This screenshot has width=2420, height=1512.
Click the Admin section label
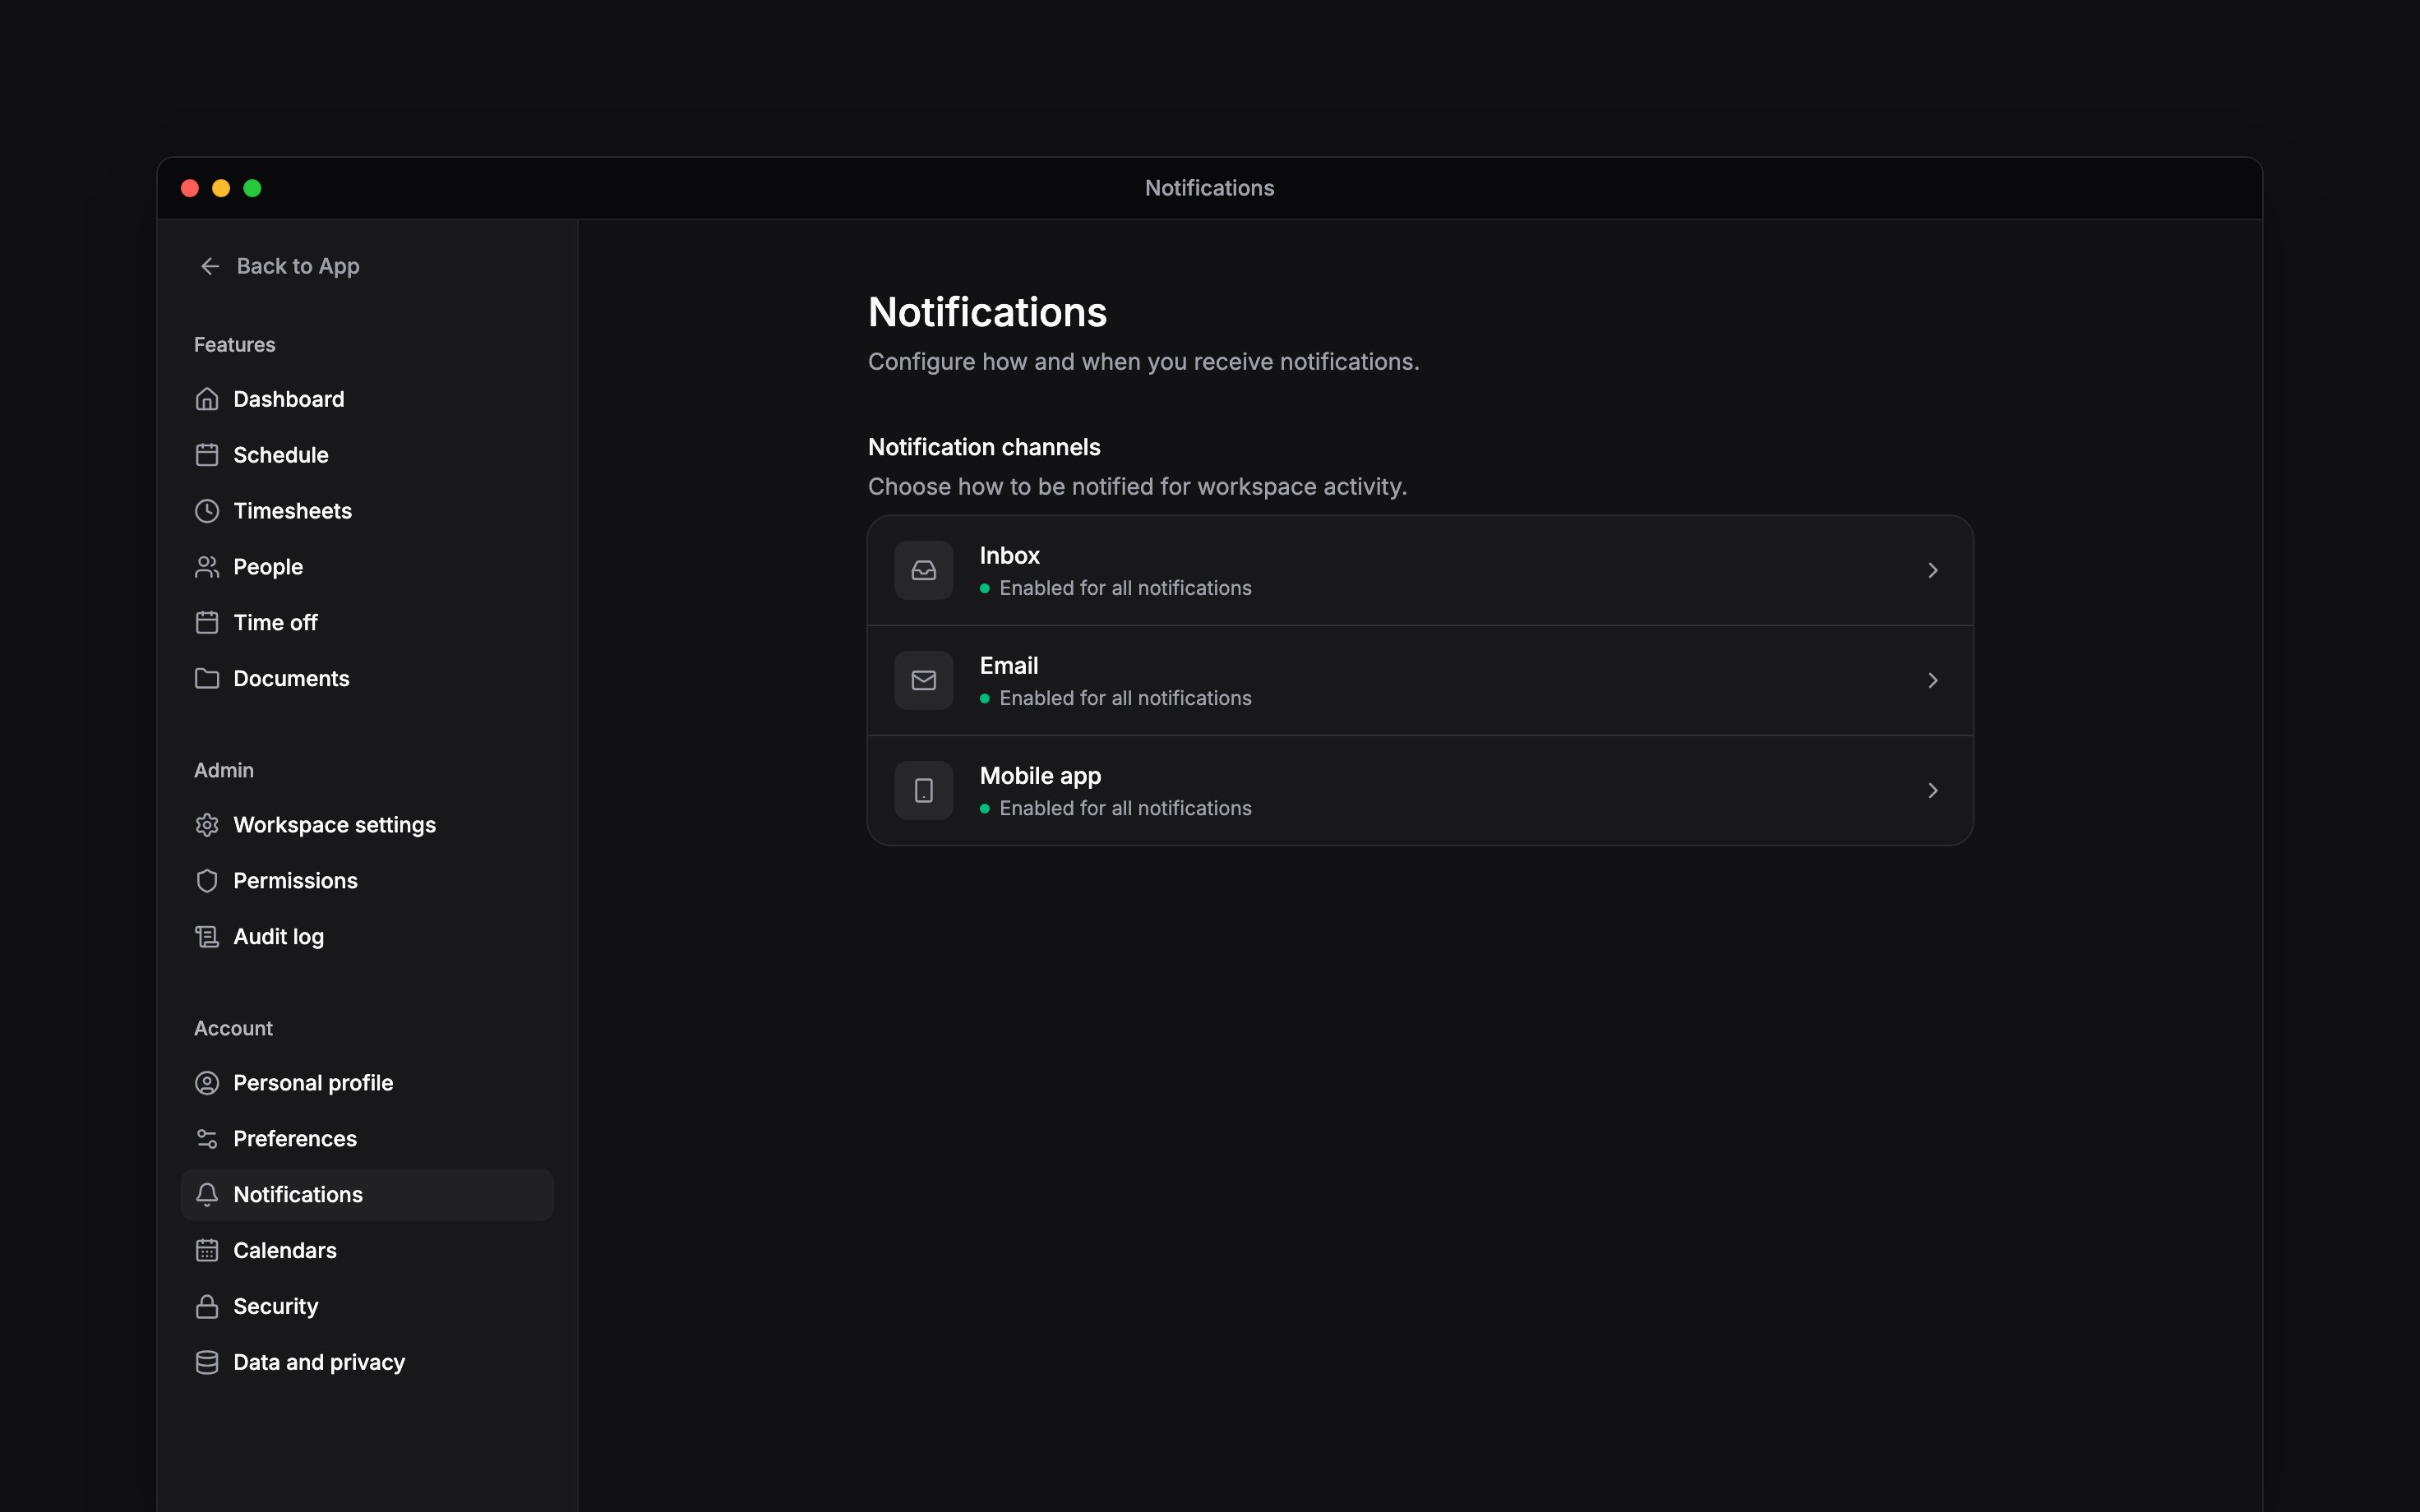click(224, 771)
